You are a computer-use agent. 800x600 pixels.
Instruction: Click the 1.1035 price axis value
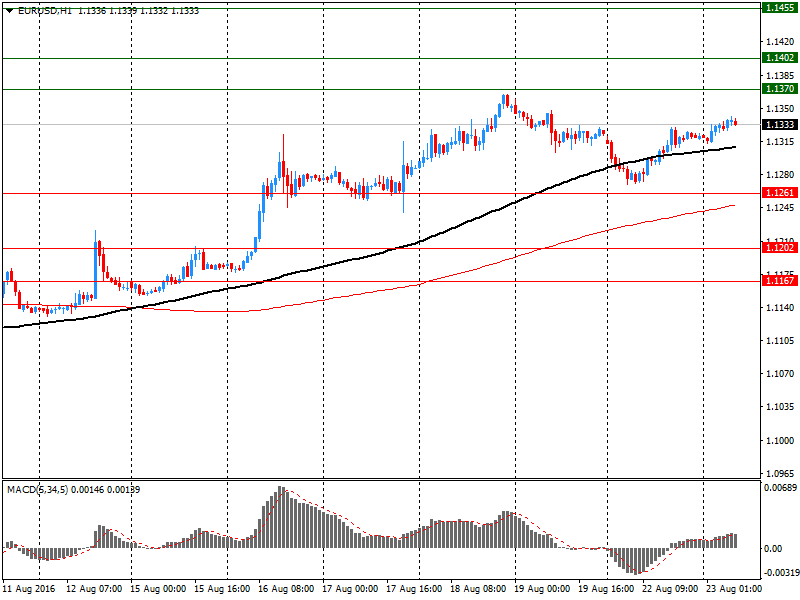pos(780,407)
